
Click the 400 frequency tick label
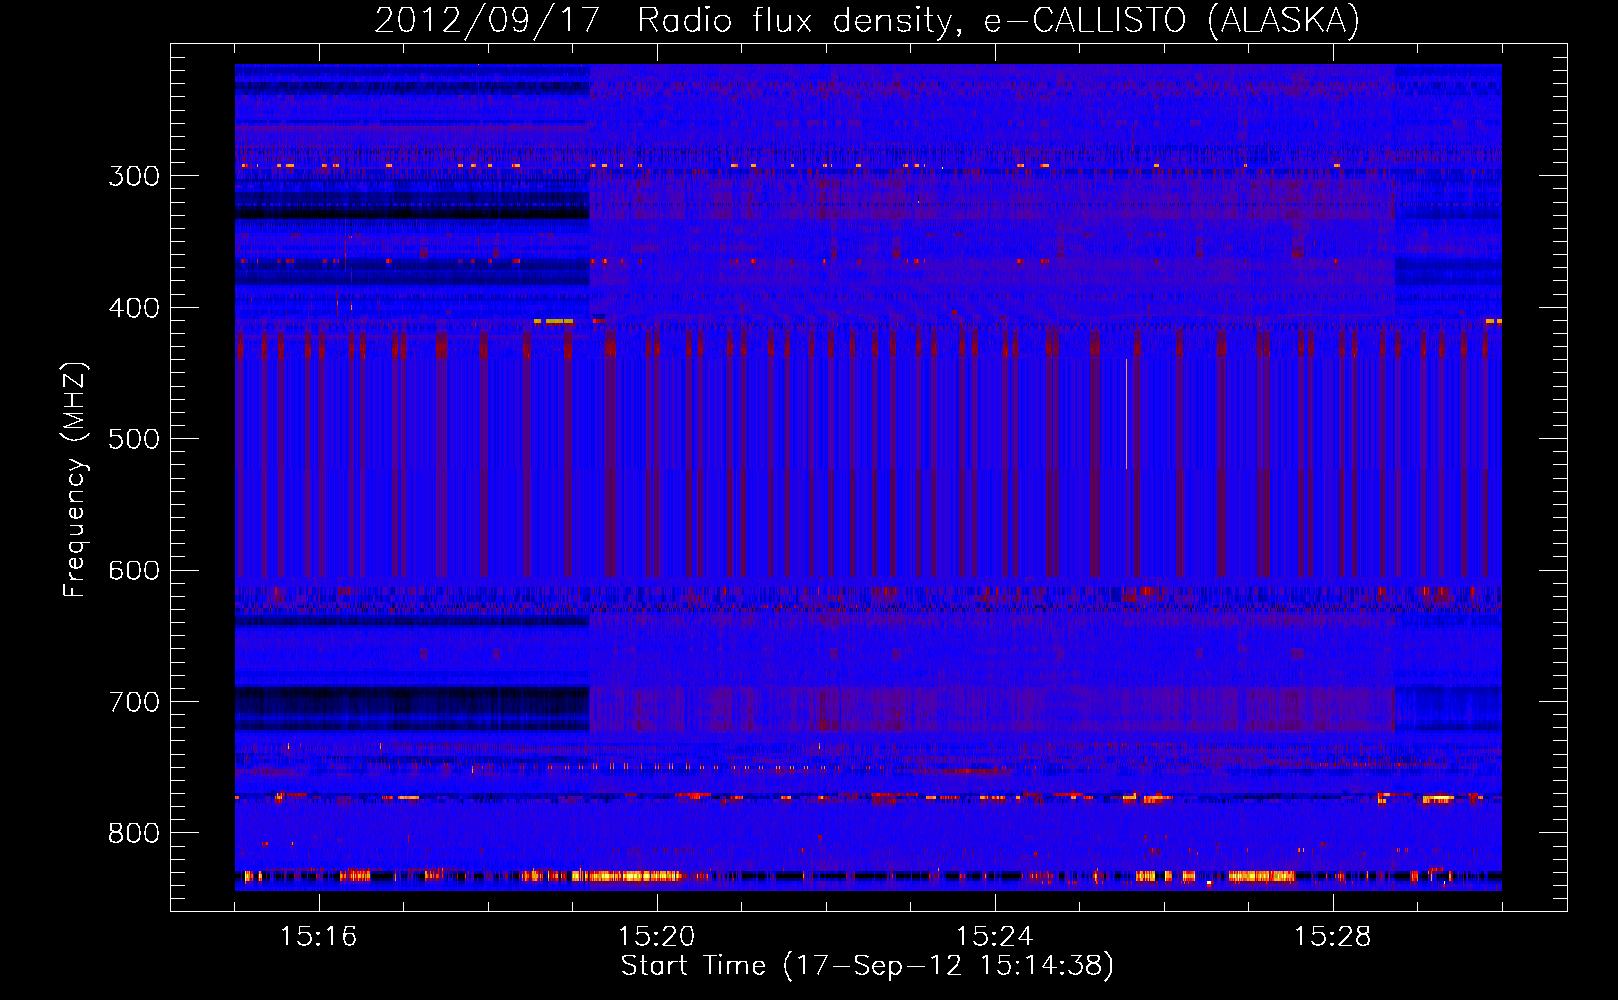click(134, 308)
